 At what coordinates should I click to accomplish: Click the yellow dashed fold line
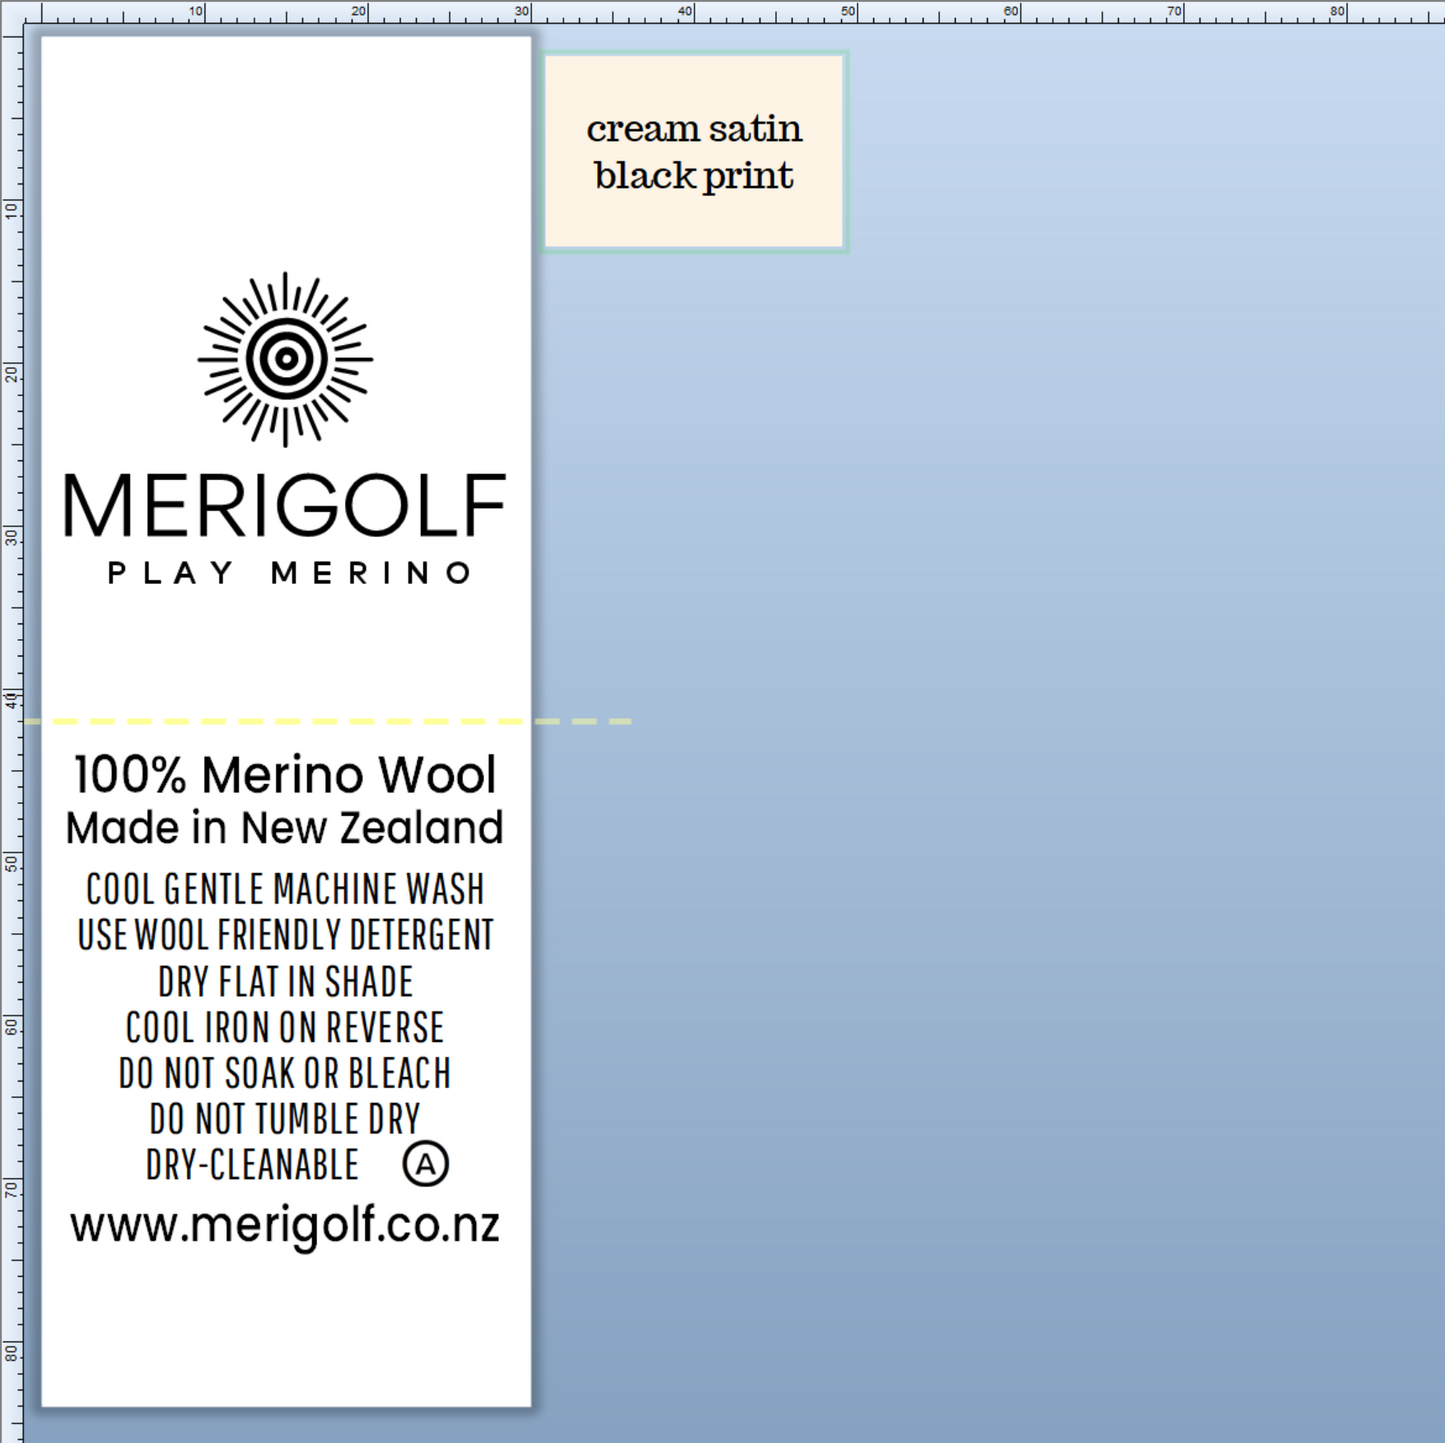click(x=300, y=718)
